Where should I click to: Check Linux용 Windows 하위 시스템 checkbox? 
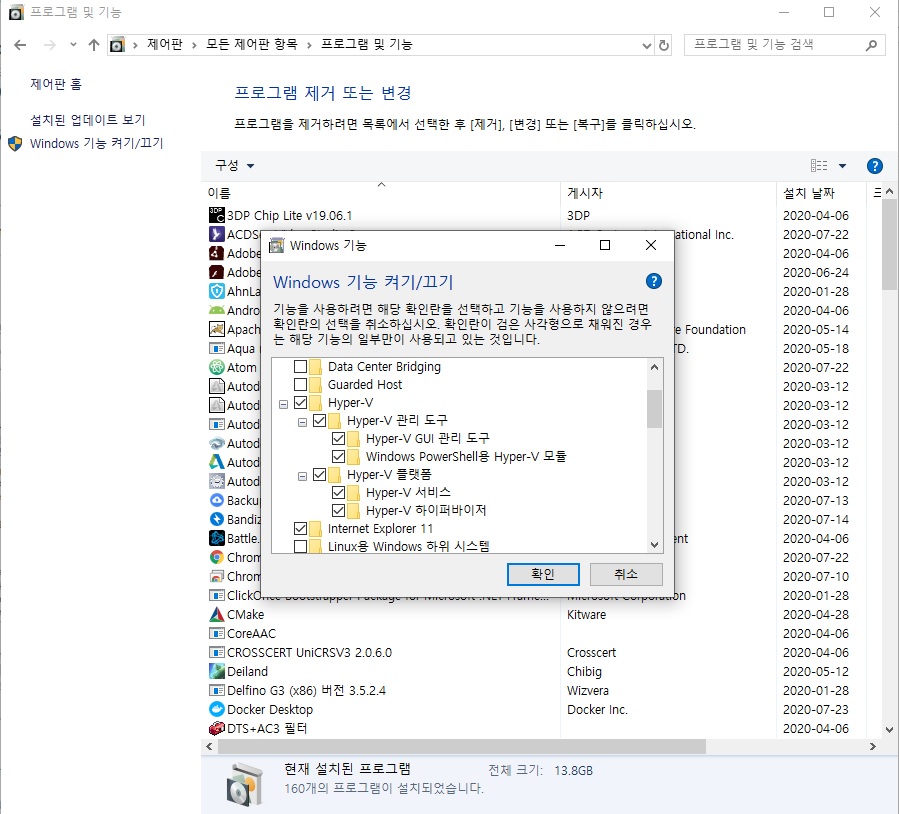300,546
